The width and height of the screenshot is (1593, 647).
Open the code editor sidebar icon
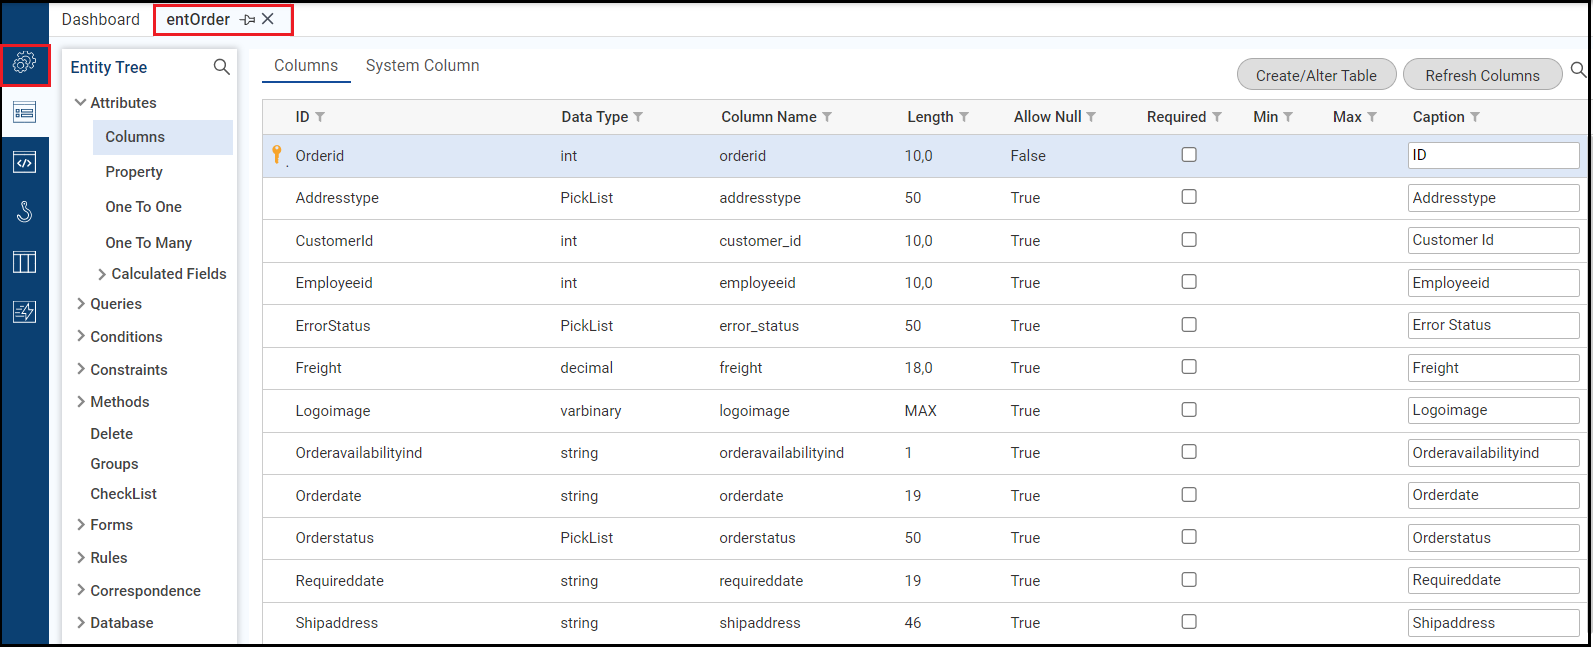(25, 162)
